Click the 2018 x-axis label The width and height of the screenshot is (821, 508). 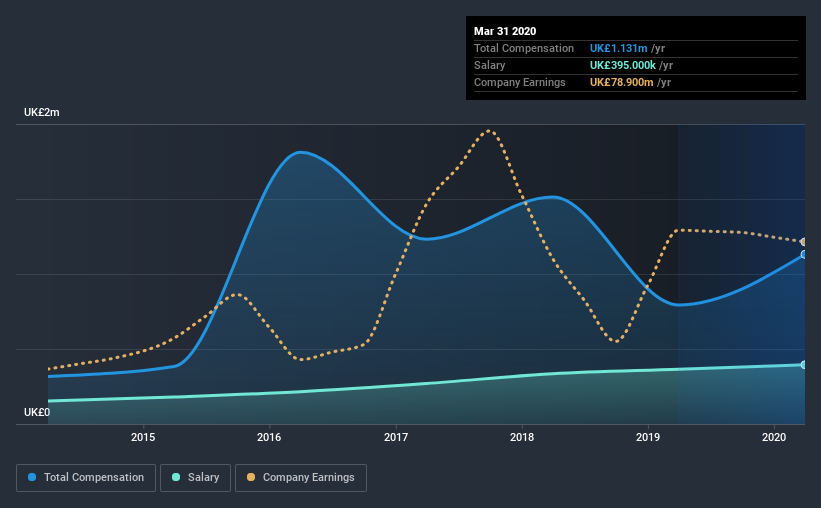pyautogui.click(x=522, y=437)
